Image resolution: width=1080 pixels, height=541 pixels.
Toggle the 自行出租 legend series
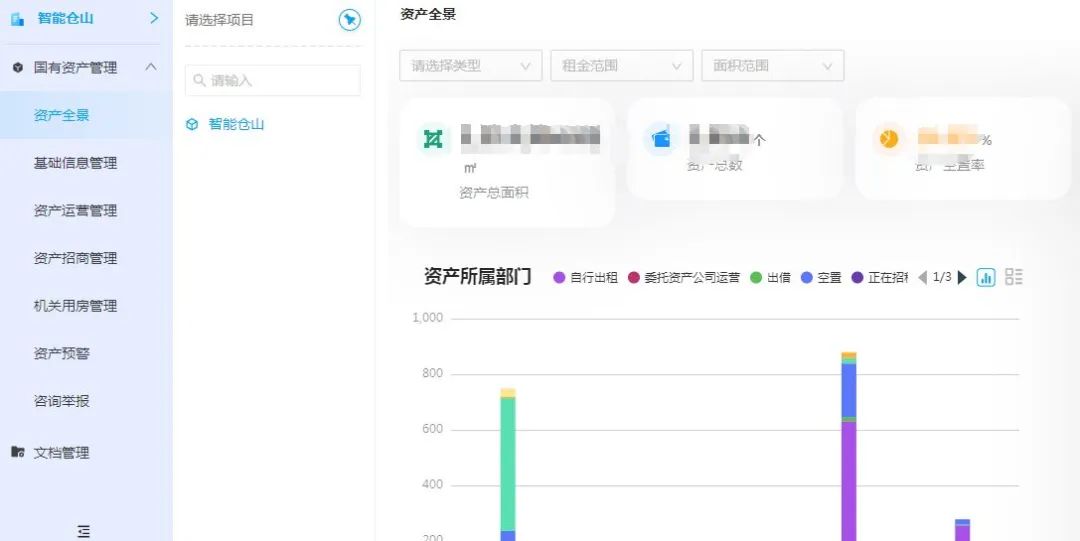pyautogui.click(x=585, y=278)
